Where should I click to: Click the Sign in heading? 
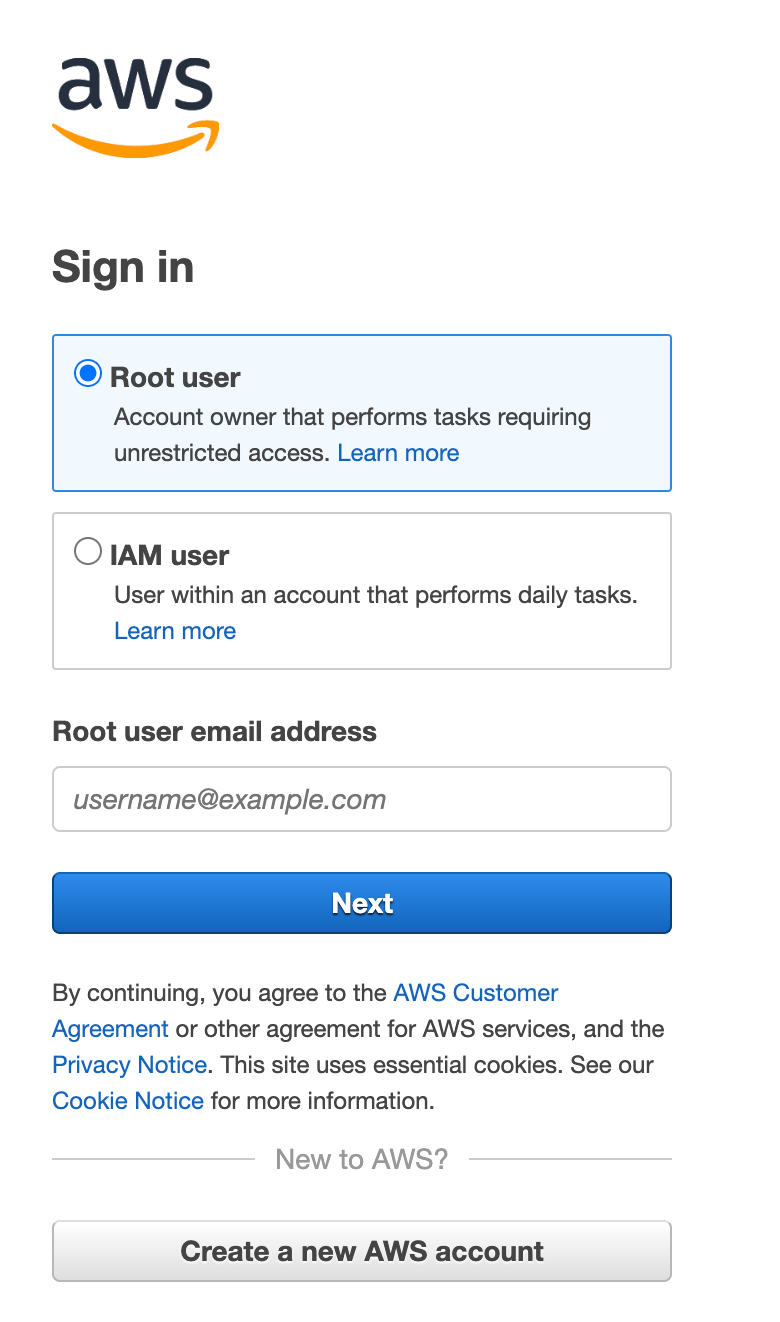[x=123, y=268]
